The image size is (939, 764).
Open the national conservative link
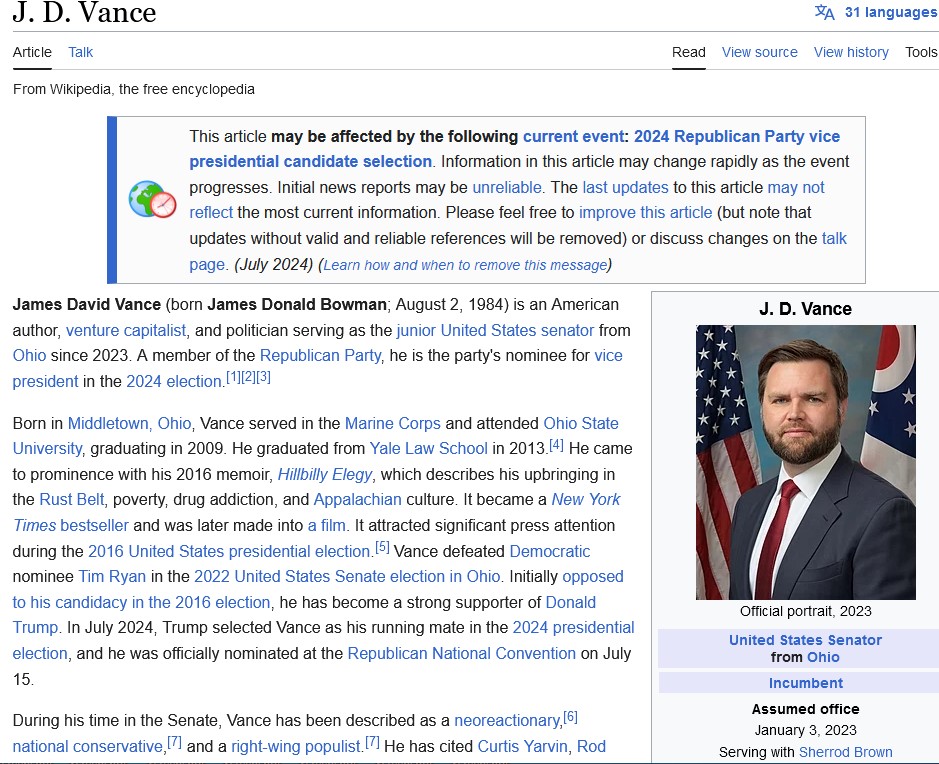coord(88,747)
